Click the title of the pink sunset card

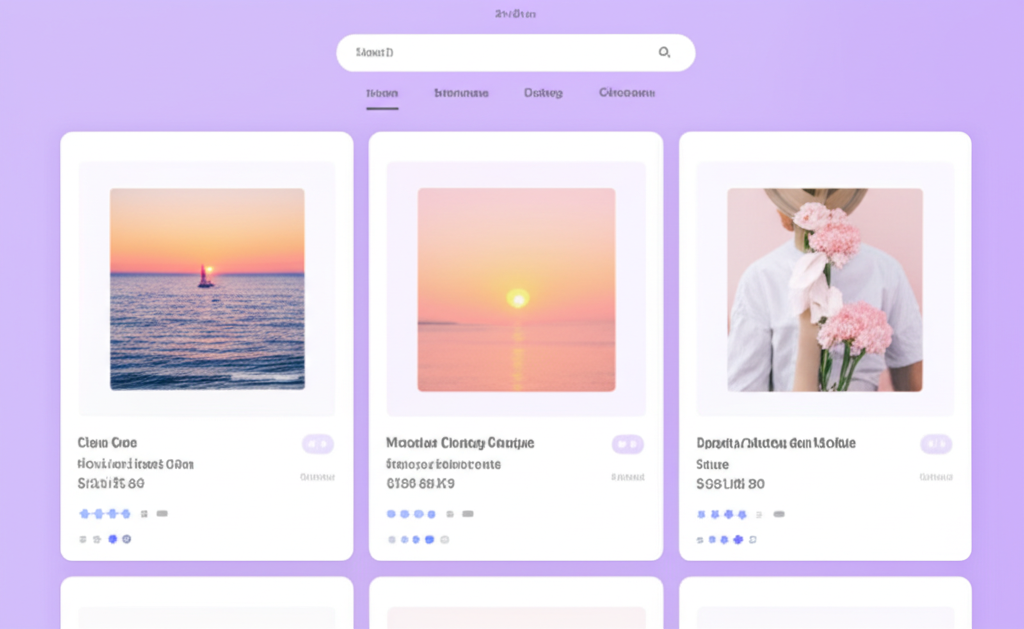[460, 443]
